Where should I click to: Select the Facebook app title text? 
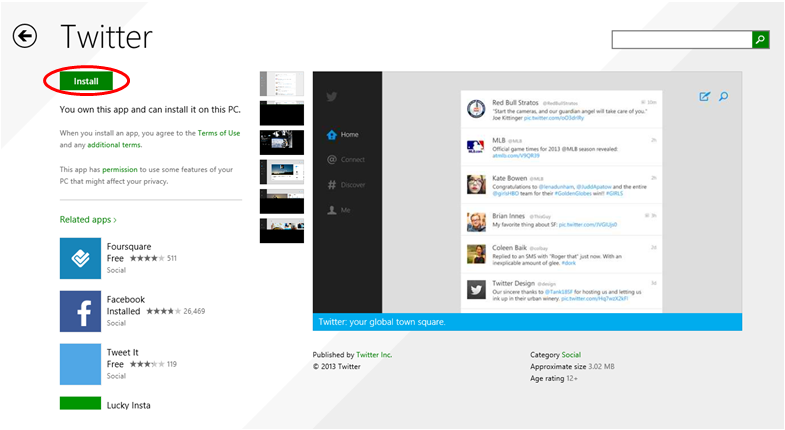point(126,299)
